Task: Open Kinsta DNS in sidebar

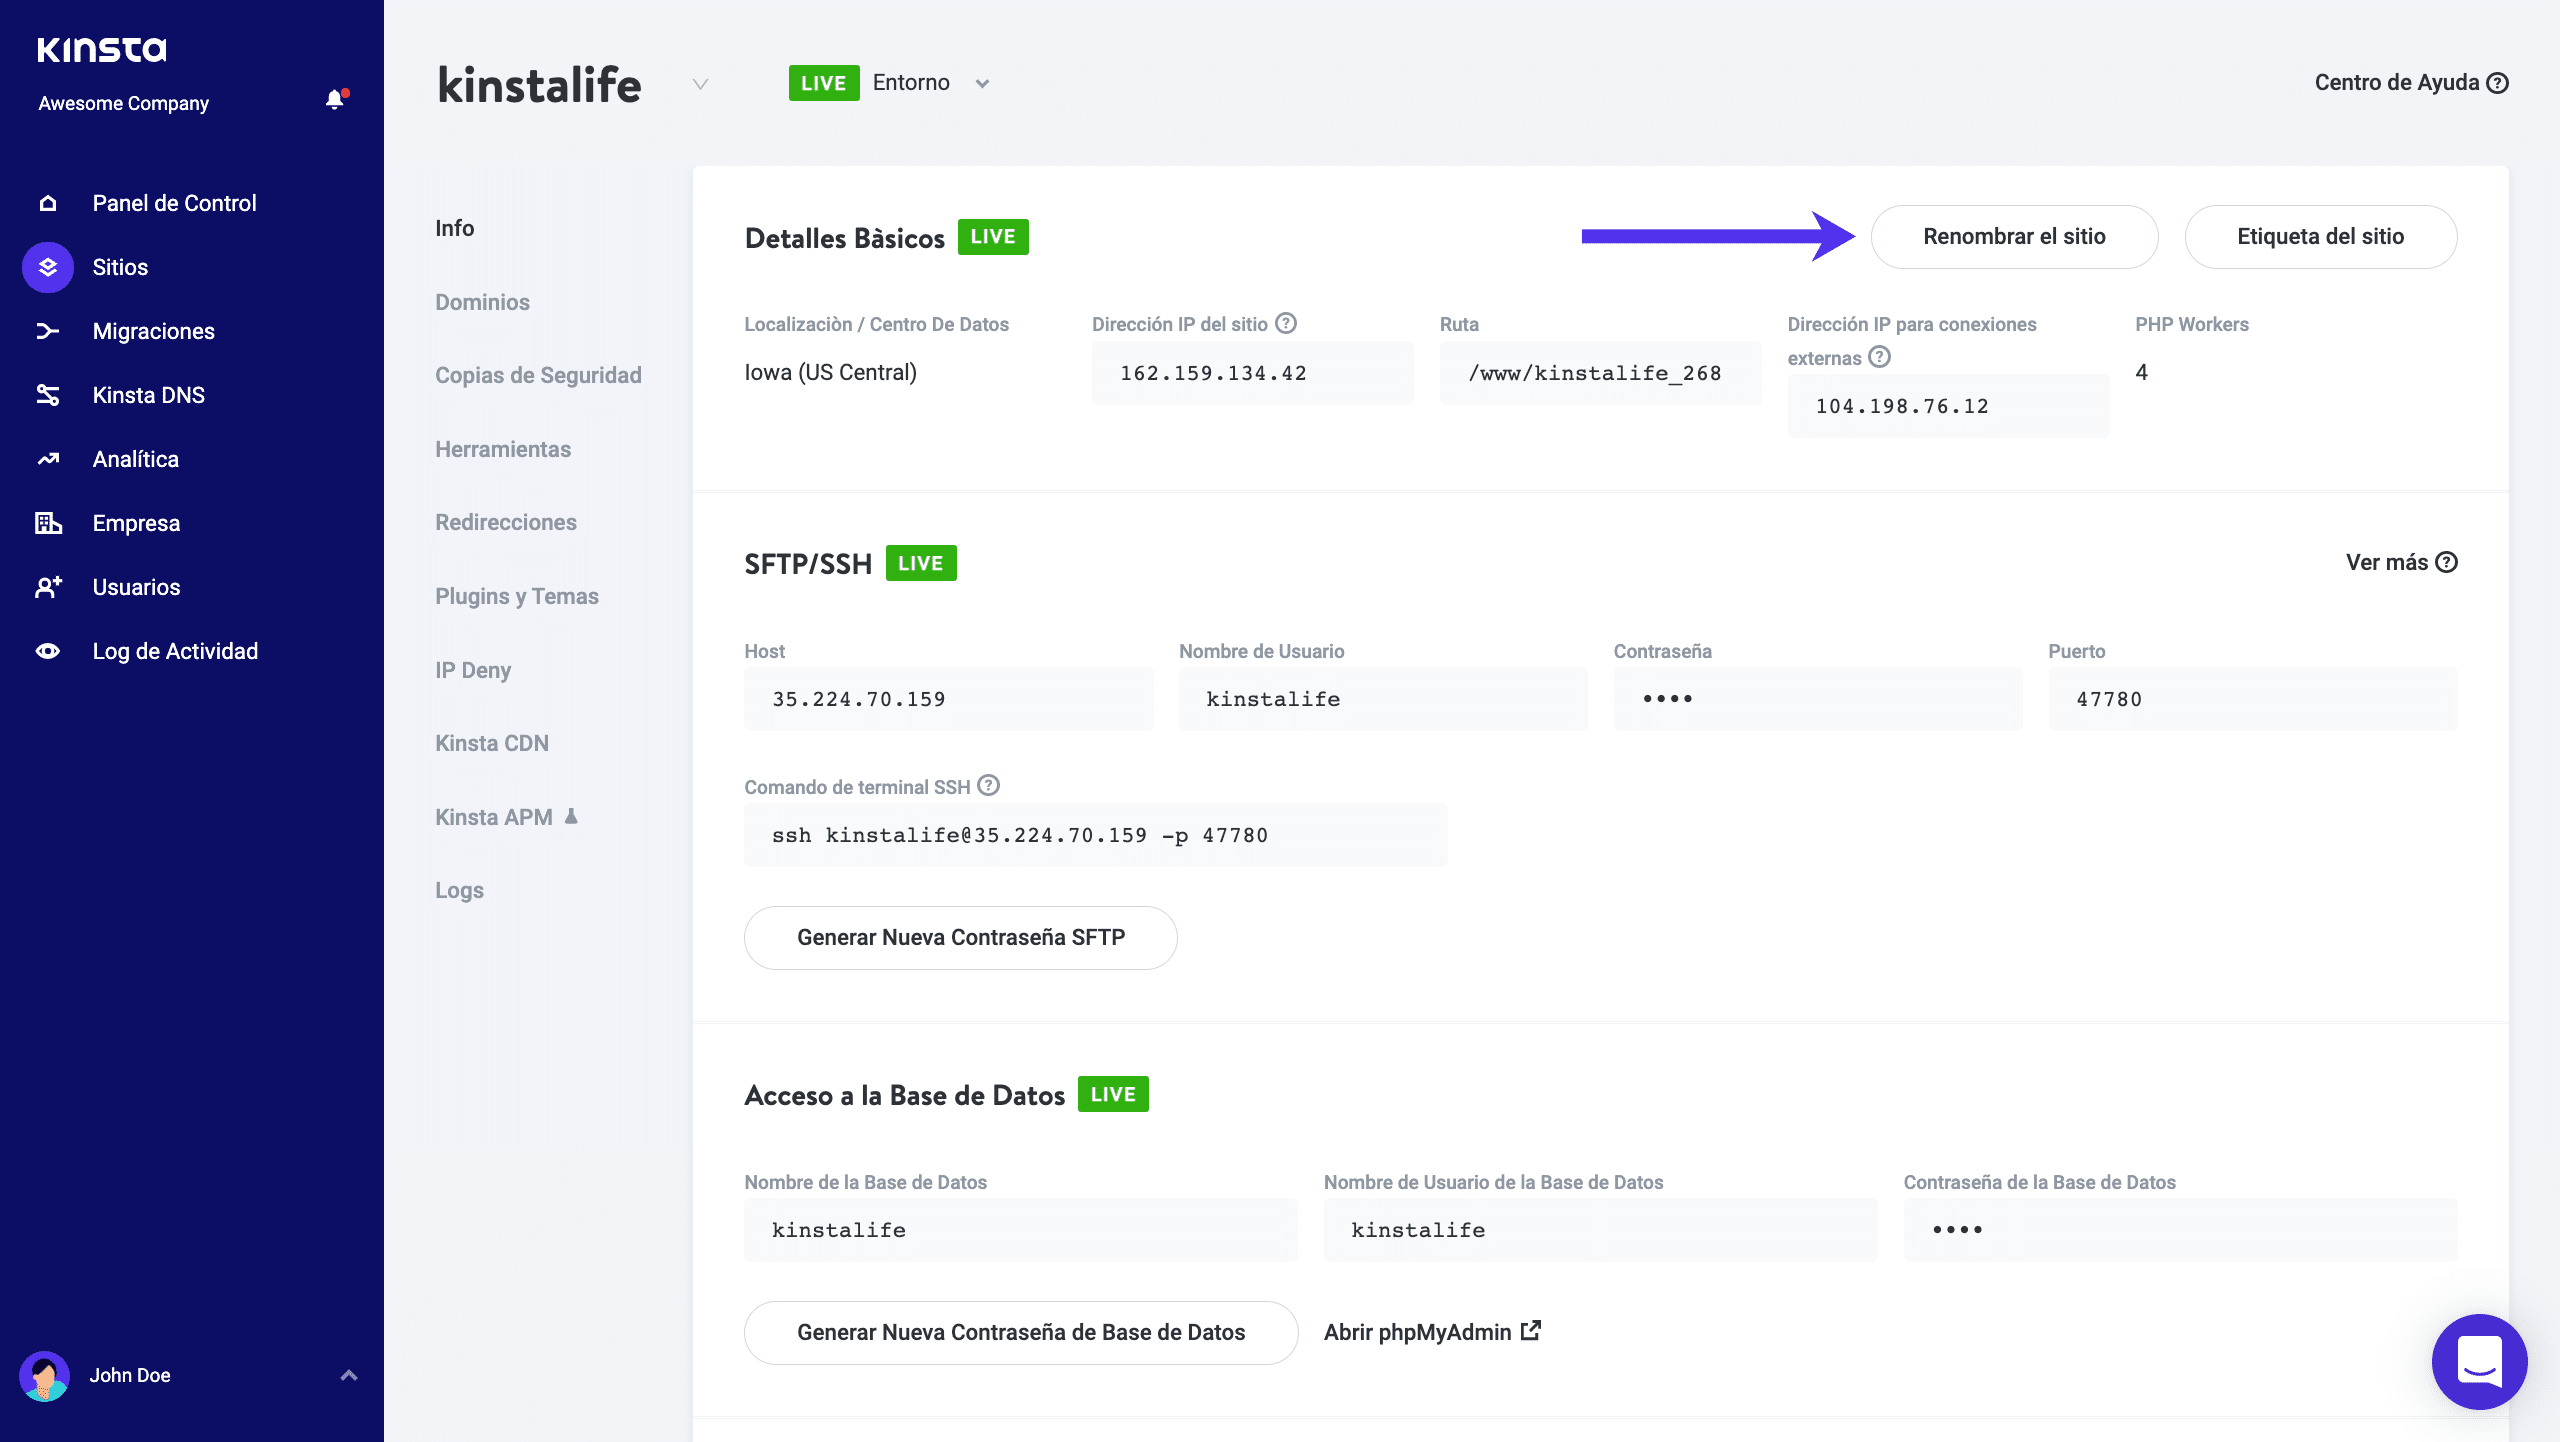Action: (149, 395)
